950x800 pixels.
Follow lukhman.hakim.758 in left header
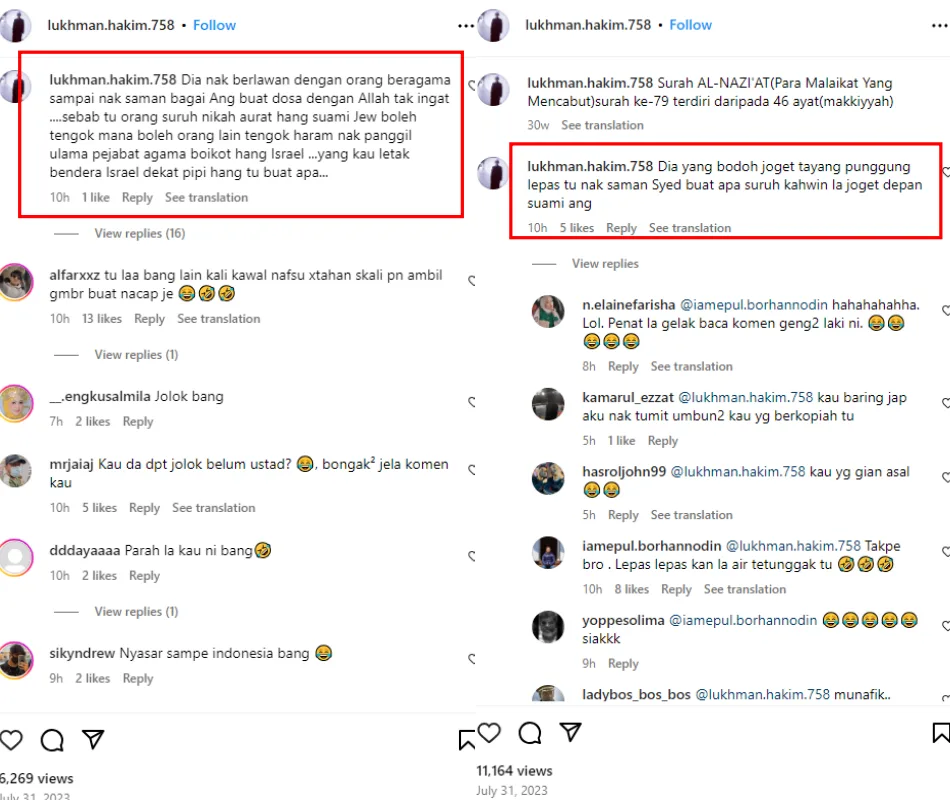point(214,25)
